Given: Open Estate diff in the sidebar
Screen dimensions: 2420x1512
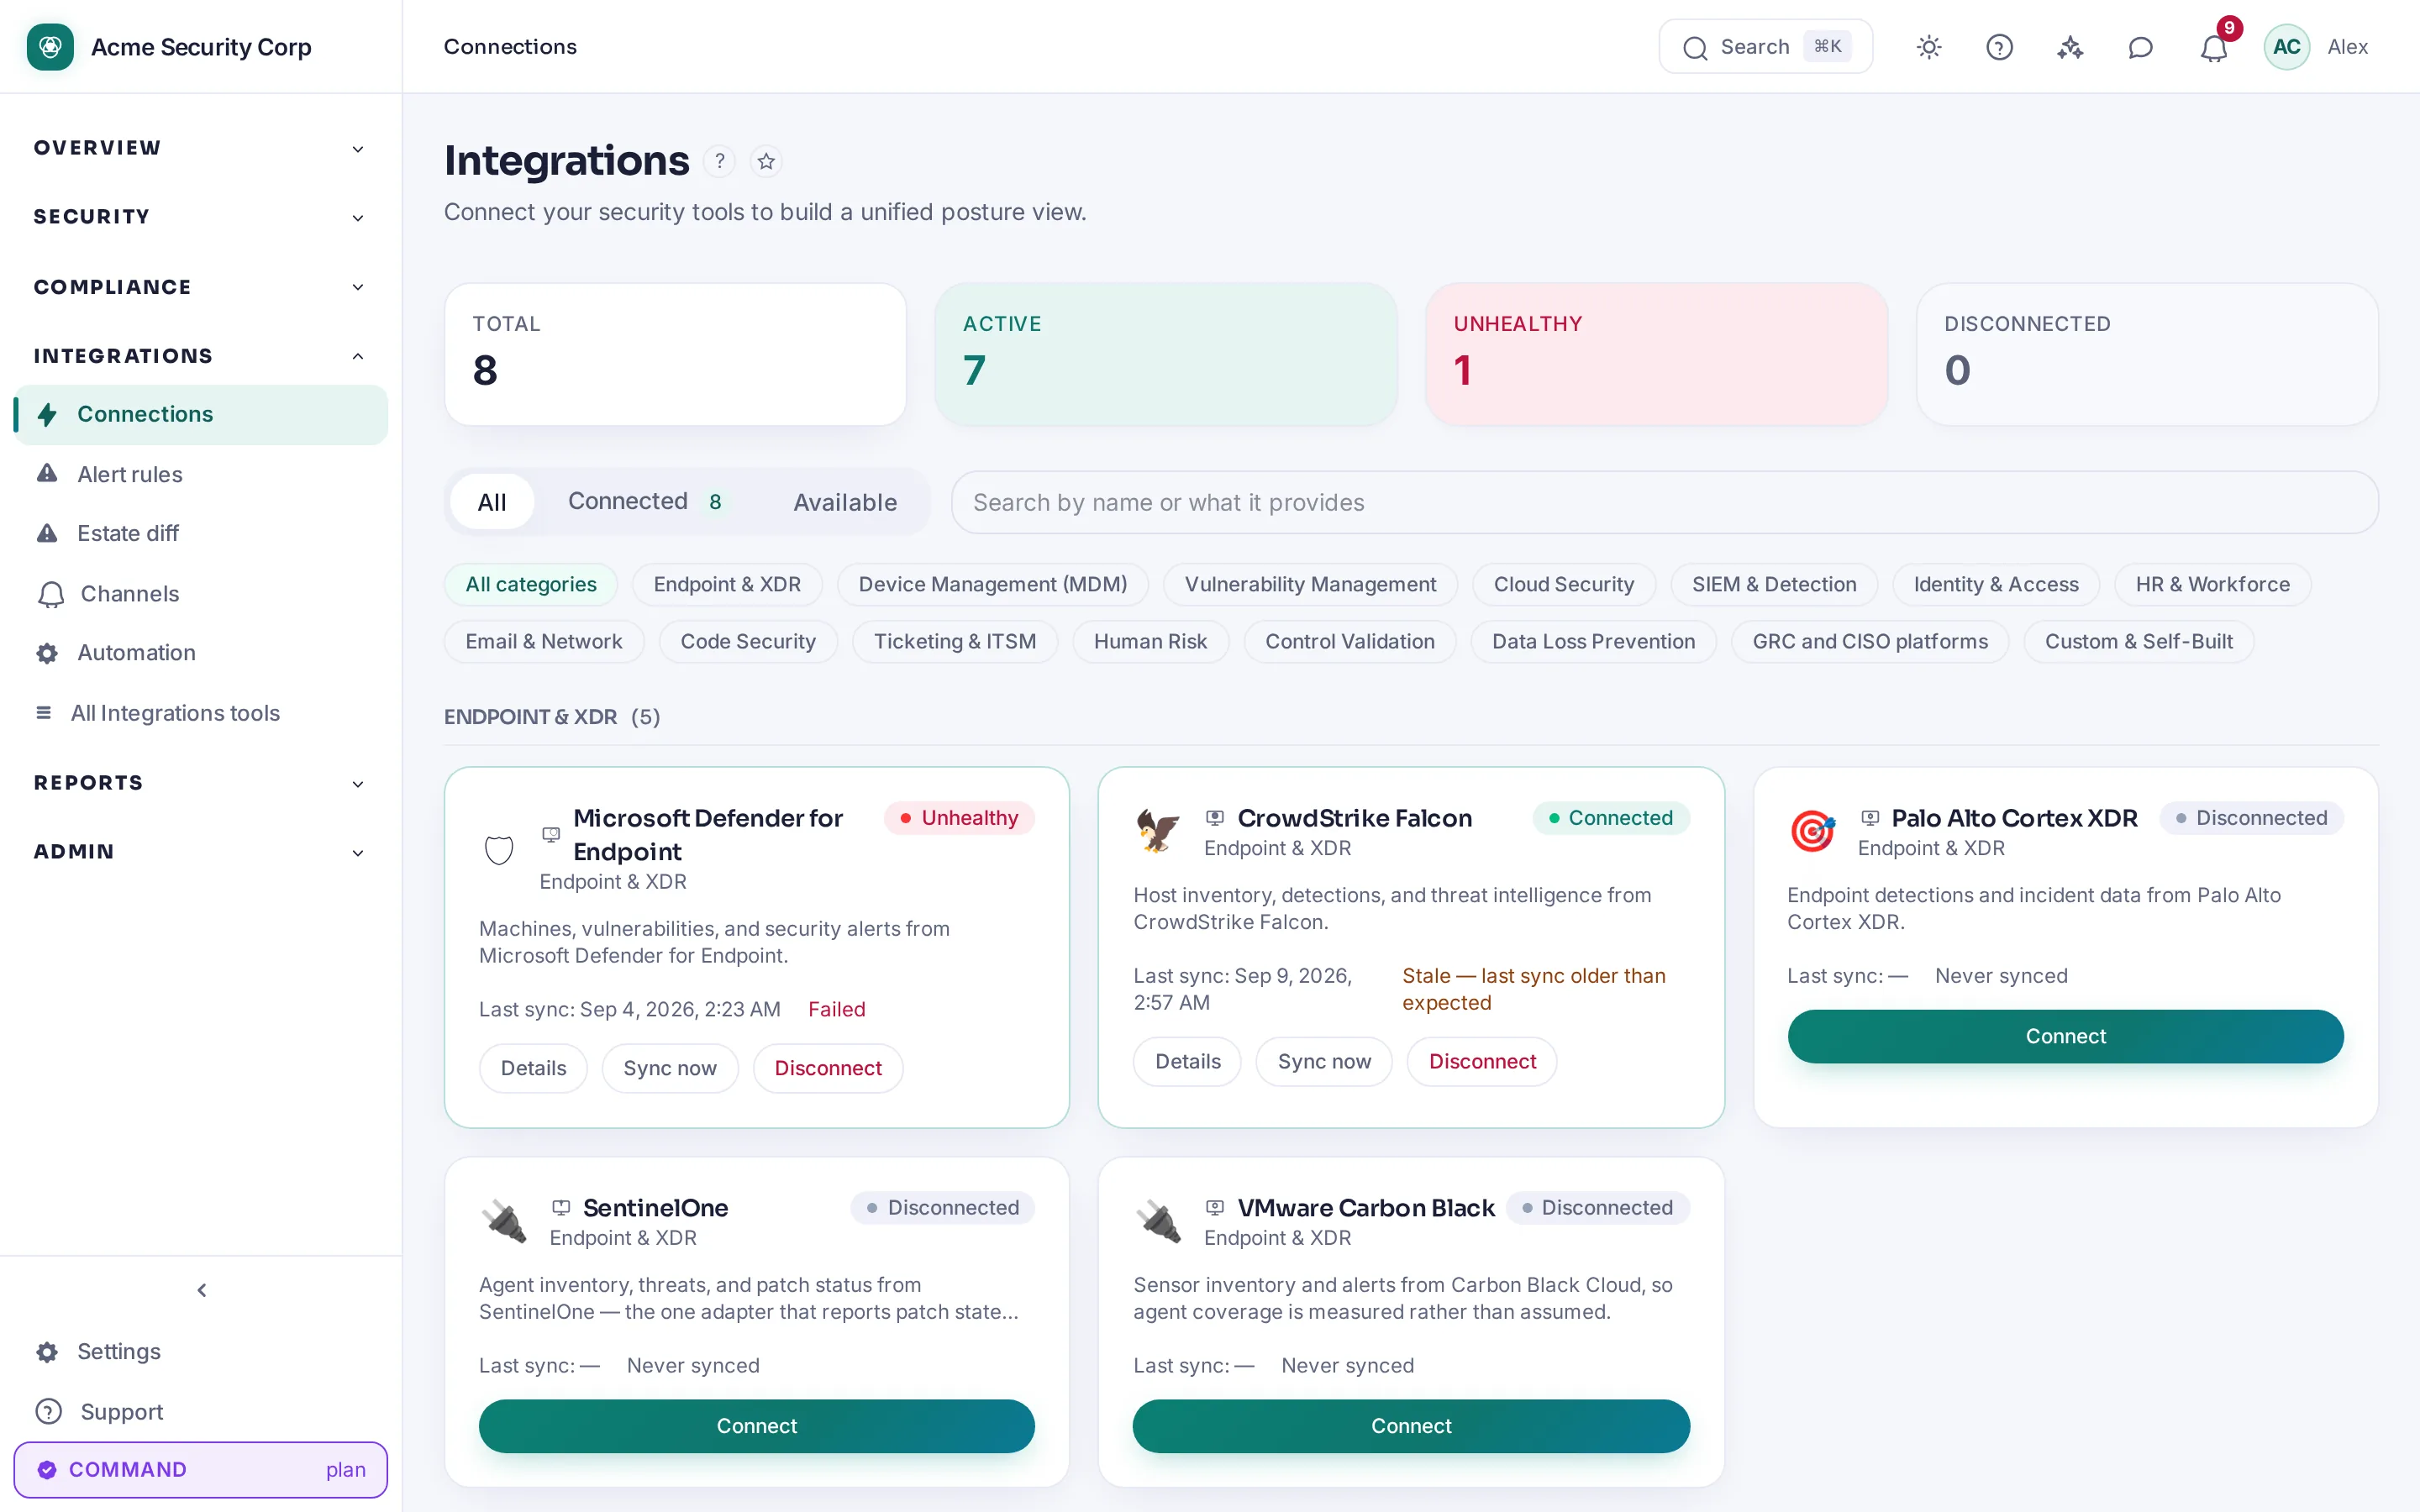Looking at the screenshot, I should [201, 533].
